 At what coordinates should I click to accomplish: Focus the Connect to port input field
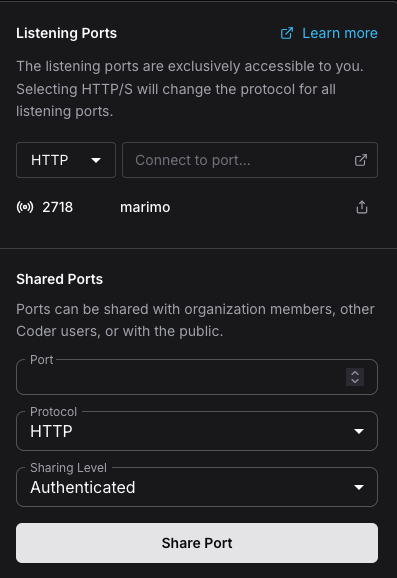point(250,160)
